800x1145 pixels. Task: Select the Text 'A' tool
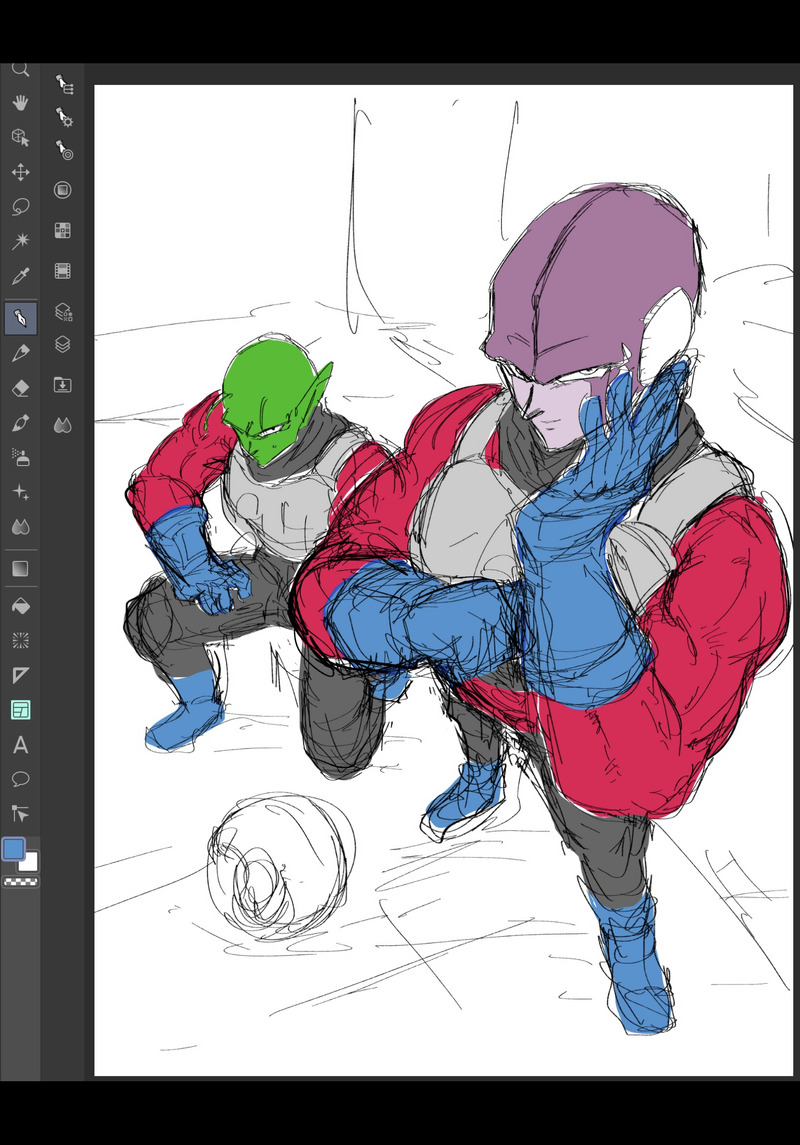point(20,745)
